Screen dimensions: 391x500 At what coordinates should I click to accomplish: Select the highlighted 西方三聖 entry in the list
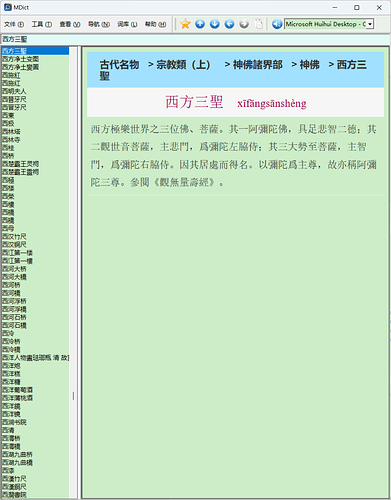point(35,51)
